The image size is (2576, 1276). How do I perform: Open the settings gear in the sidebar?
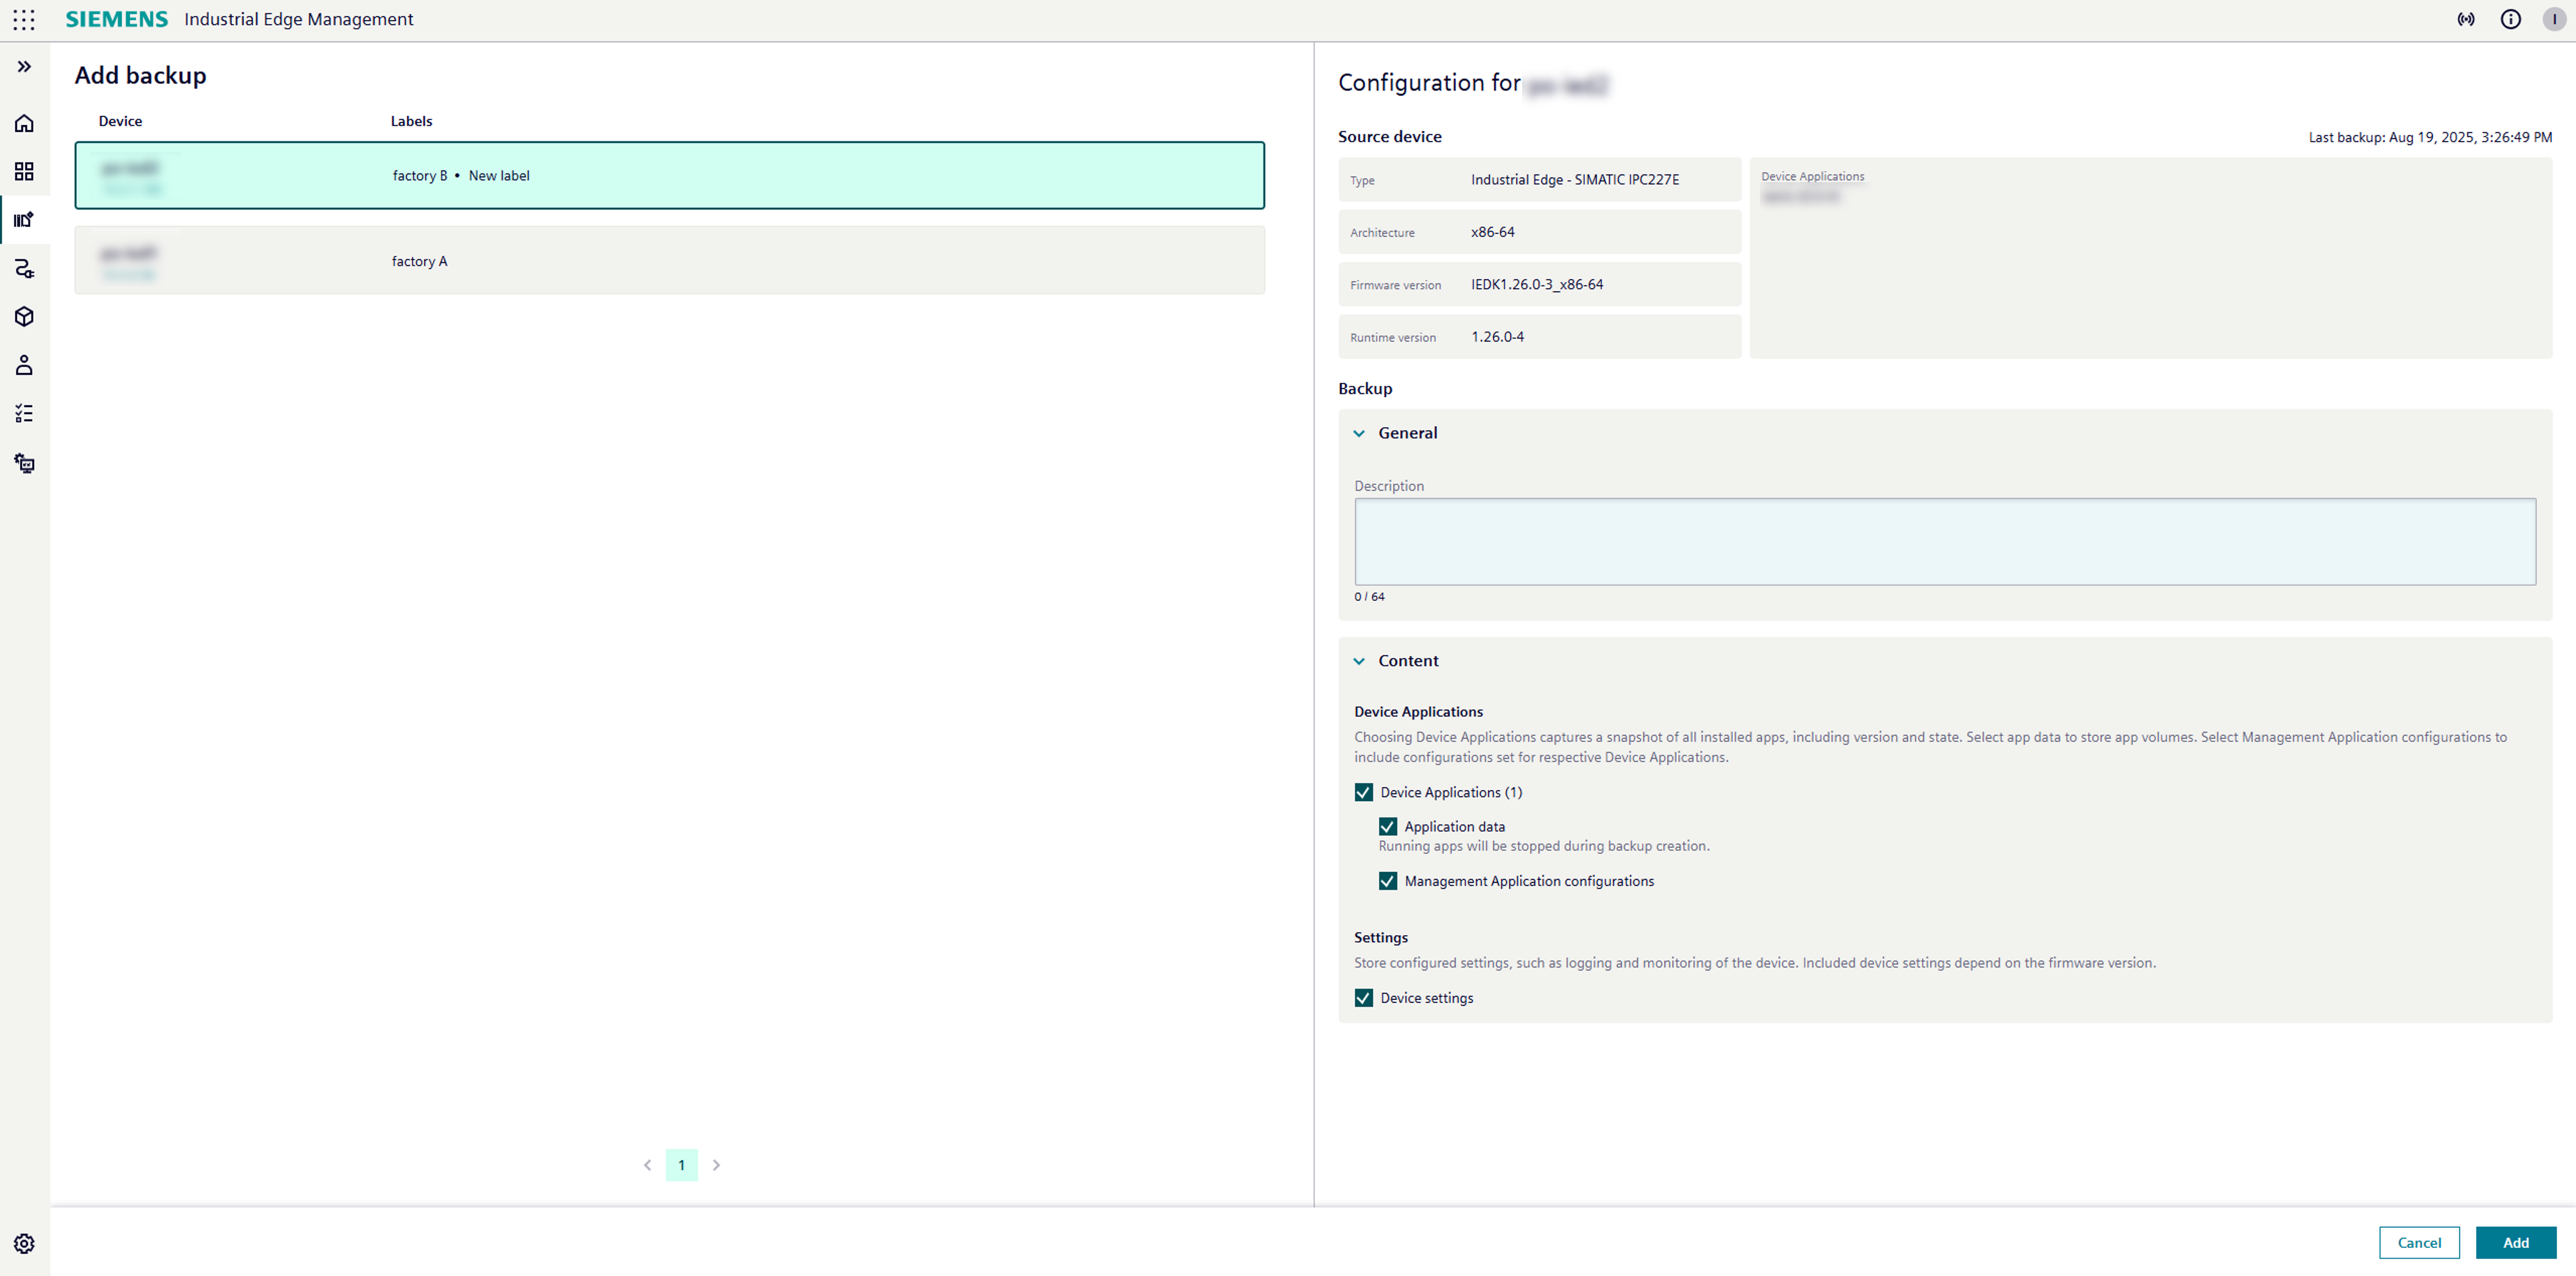coord(24,1243)
